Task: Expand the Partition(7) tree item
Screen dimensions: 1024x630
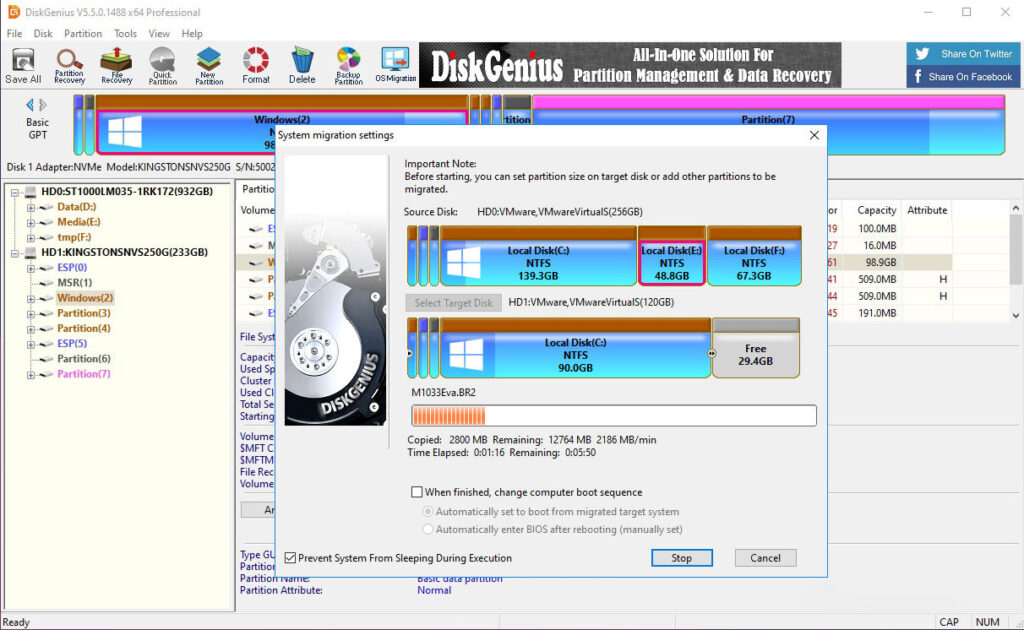Action: pos(31,373)
